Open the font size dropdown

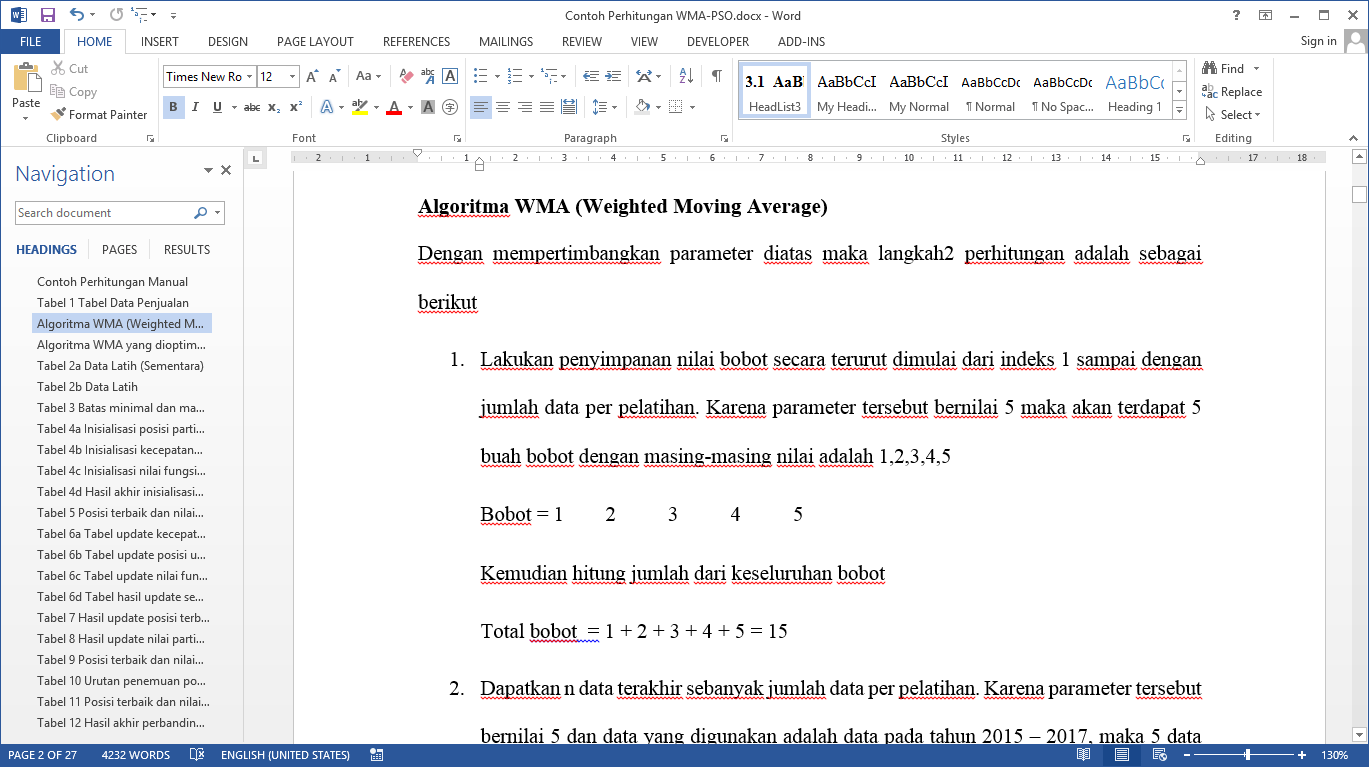tap(292, 77)
